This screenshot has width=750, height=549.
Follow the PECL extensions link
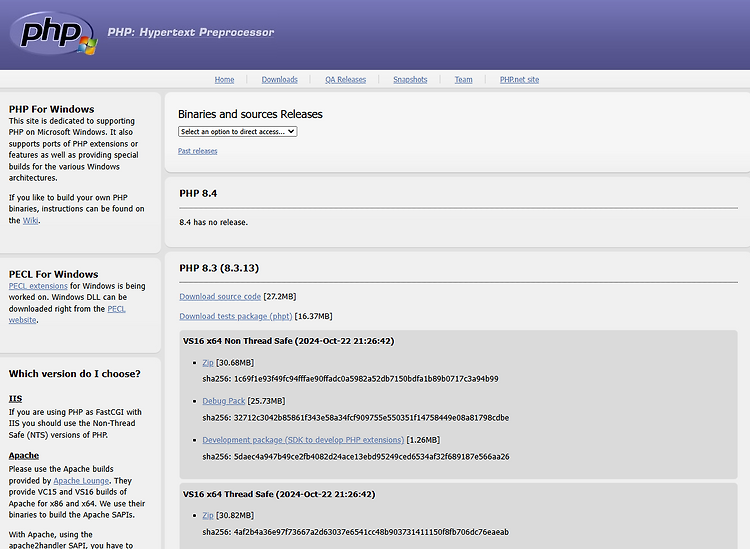click(38, 286)
